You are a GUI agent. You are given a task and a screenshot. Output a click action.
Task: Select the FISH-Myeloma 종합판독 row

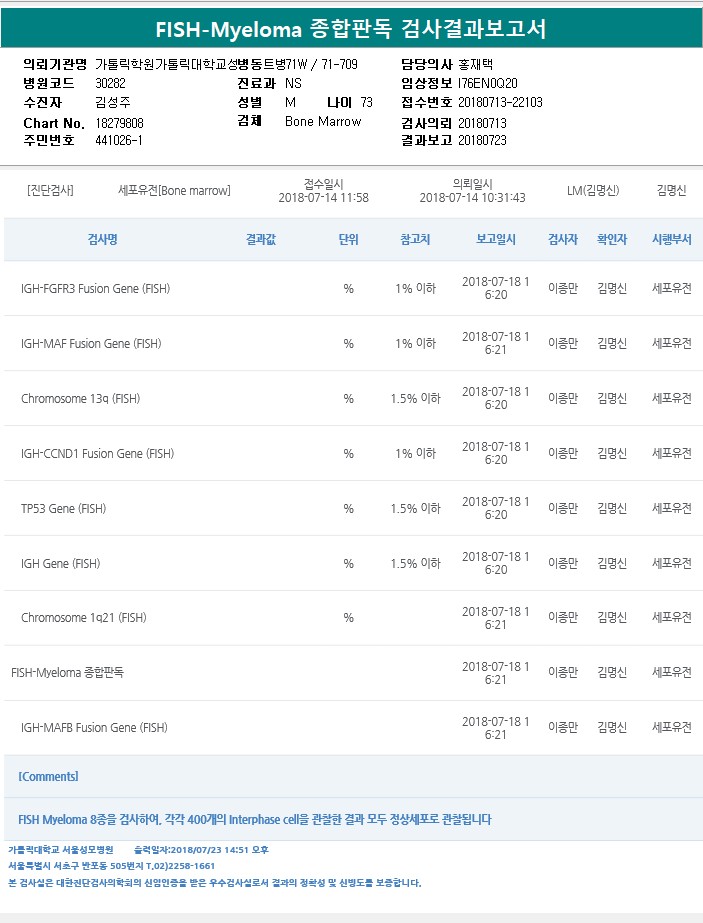coord(67,673)
